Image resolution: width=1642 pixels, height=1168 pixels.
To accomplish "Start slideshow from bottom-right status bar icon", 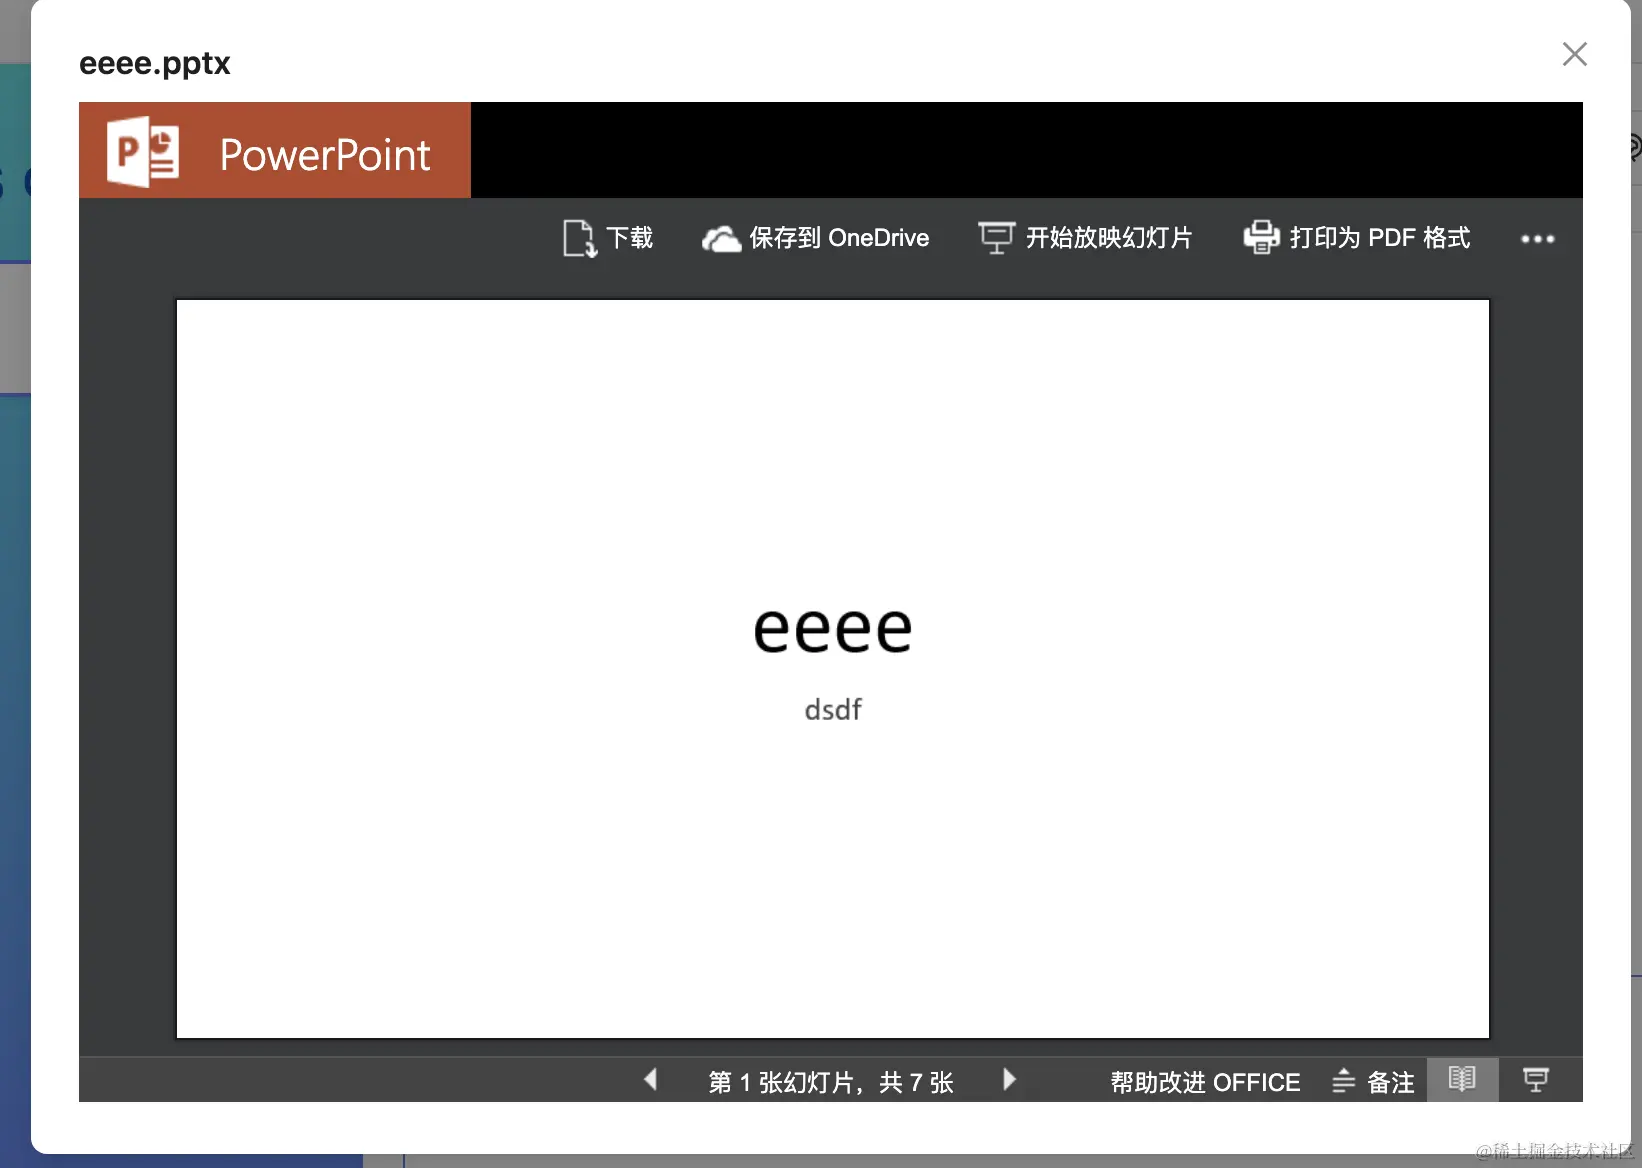I will coord(1536,1080).
